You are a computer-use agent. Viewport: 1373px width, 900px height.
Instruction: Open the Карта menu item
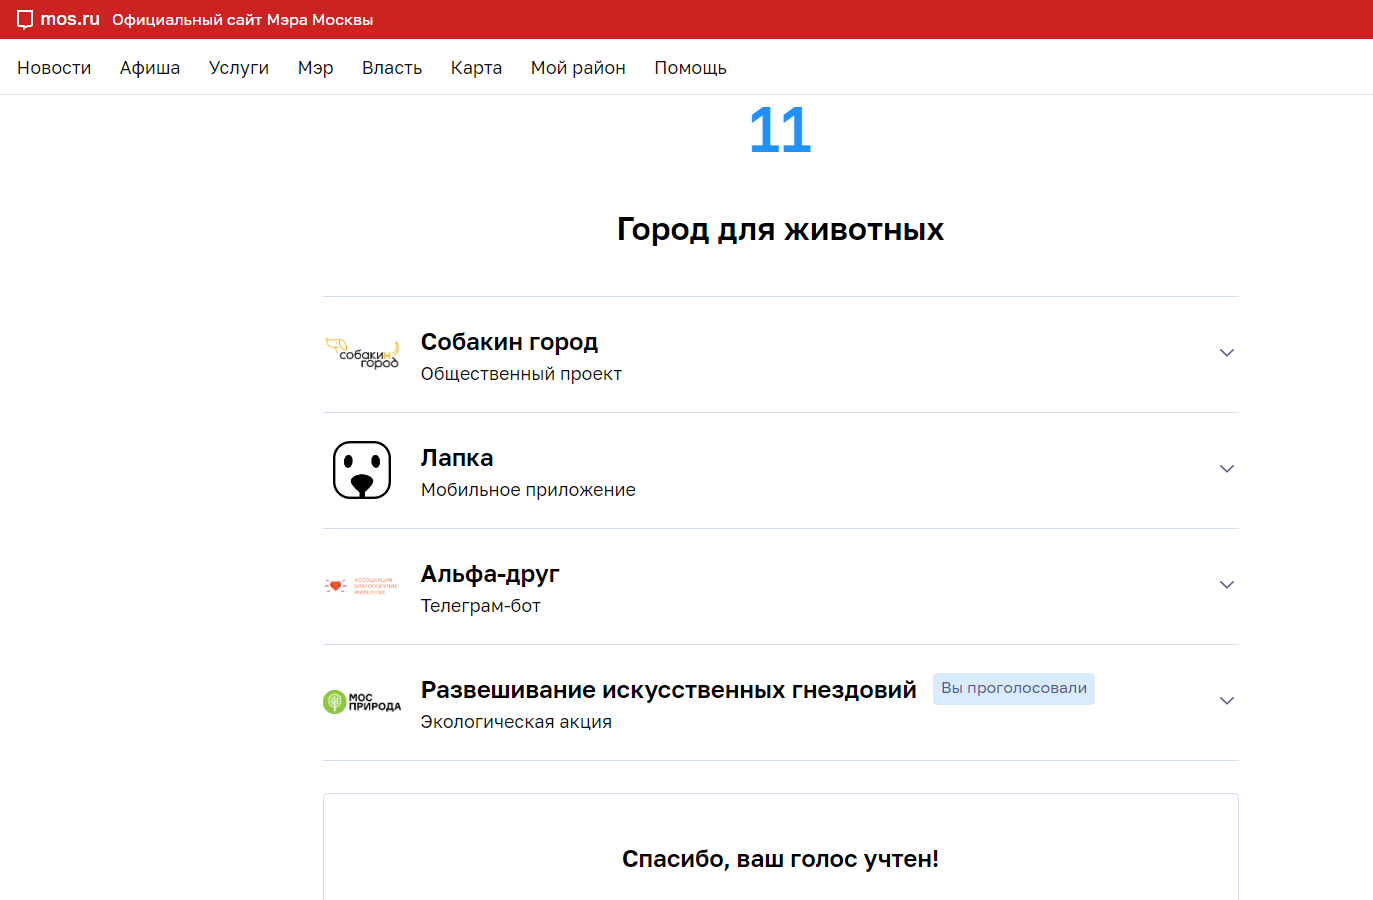click(x=476, y=68)
